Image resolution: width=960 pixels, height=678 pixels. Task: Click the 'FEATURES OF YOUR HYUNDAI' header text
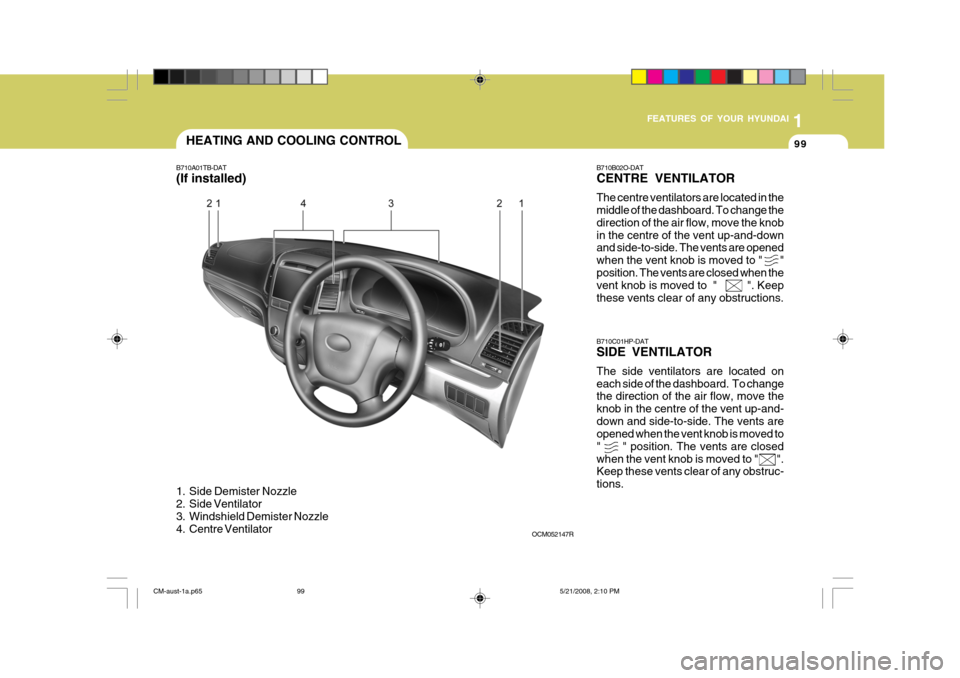click(x=718, y=118)
